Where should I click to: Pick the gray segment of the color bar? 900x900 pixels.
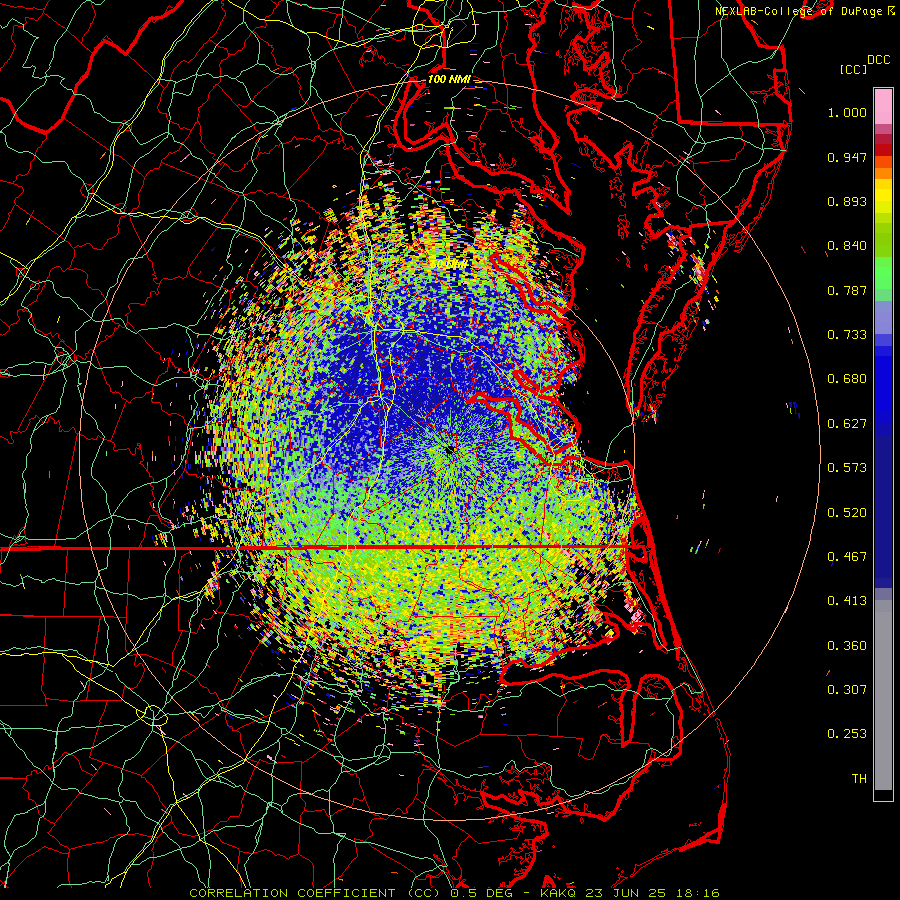(883, 695)
